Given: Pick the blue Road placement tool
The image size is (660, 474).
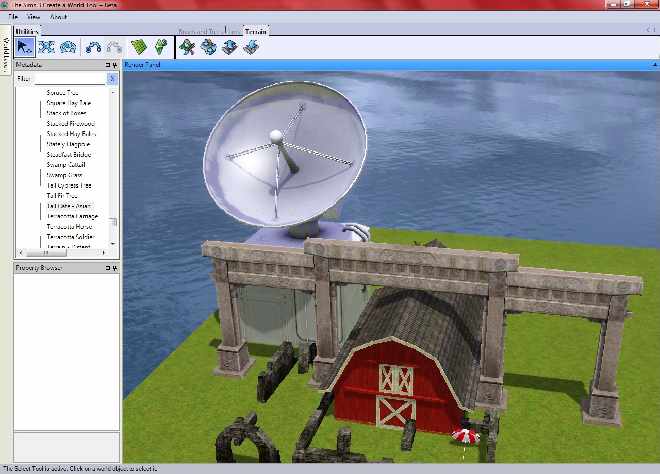Looking at the screenshot, I should pyautogui.click(x=93, y=47).
